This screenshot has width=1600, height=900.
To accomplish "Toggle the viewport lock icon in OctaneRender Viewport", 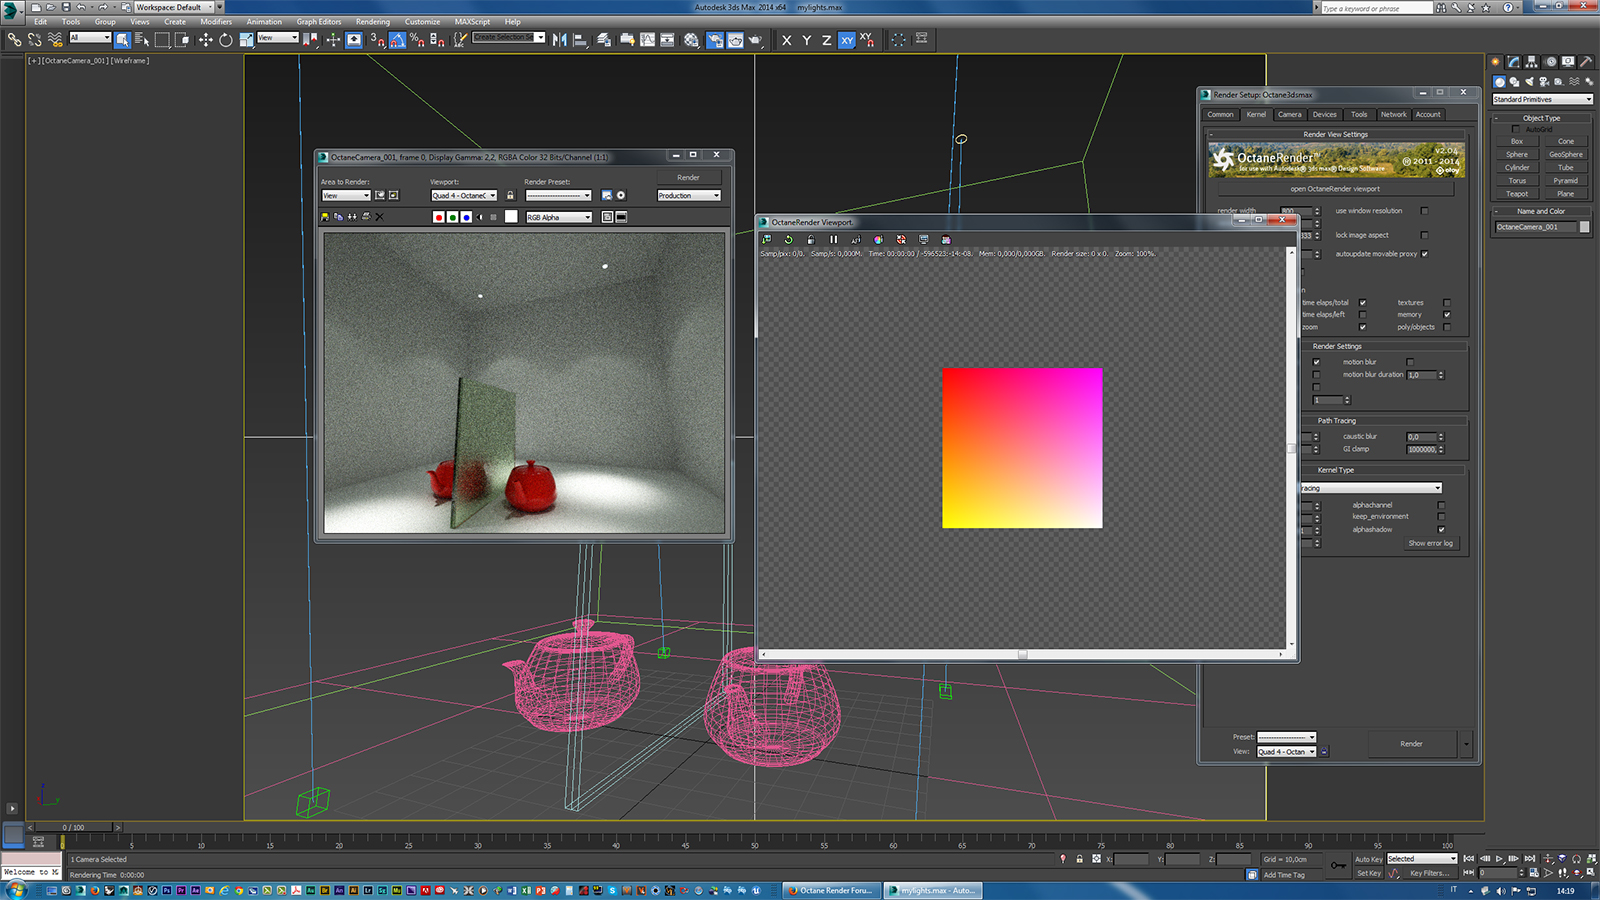I will (x=811, y=240).
